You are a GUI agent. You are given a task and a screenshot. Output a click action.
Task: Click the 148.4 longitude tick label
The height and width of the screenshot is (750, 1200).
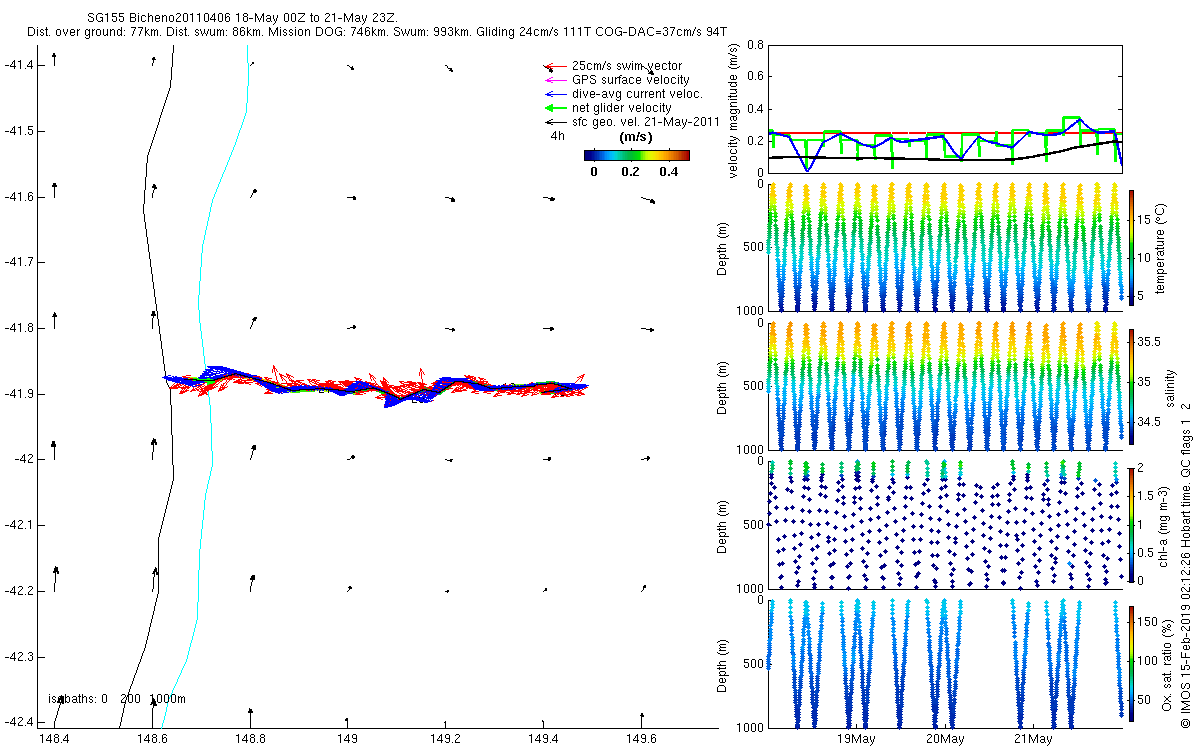(54, 739)
